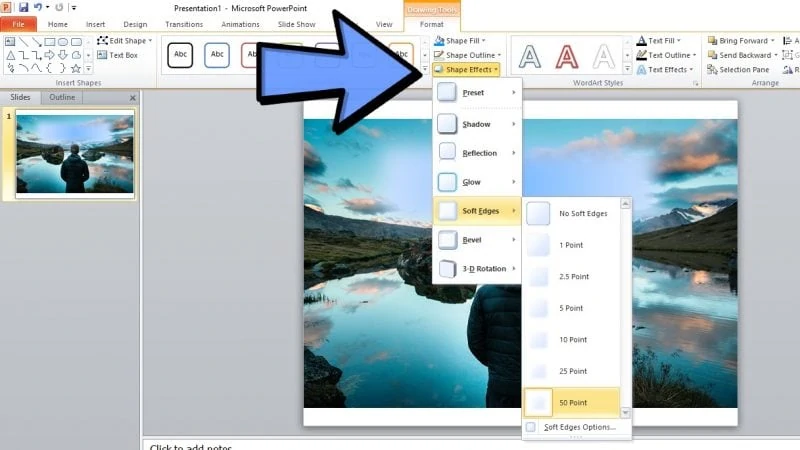
Task: Select the left brace shape
Action: pyautogui.click(x=50, y=68)
